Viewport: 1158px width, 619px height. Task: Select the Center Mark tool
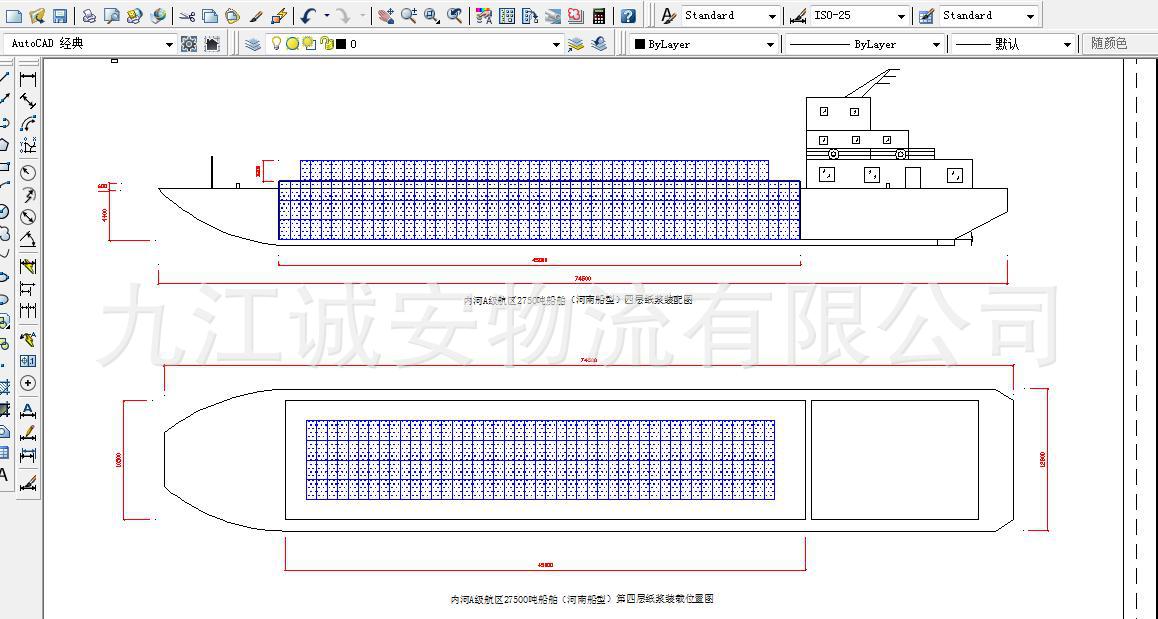(x=28, y=383)
